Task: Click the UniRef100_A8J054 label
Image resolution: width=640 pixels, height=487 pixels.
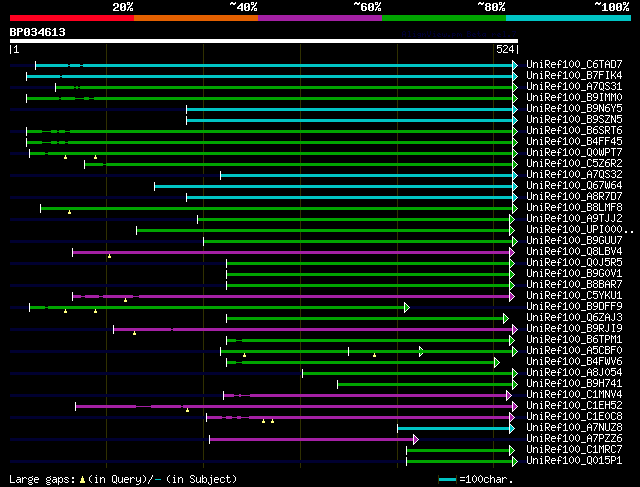Action: point(574,373)
